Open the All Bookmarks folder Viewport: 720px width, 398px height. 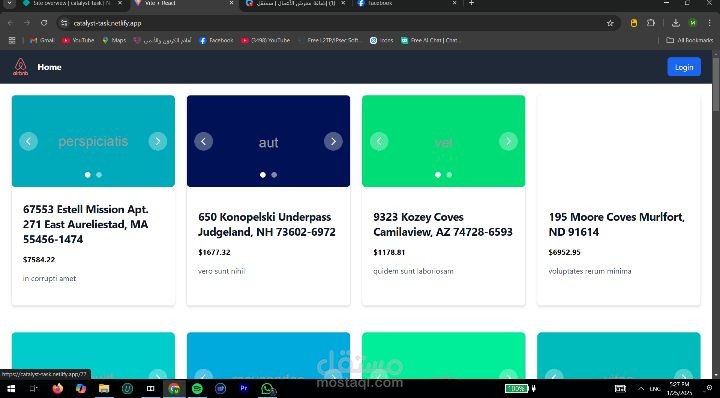(690, 40)
